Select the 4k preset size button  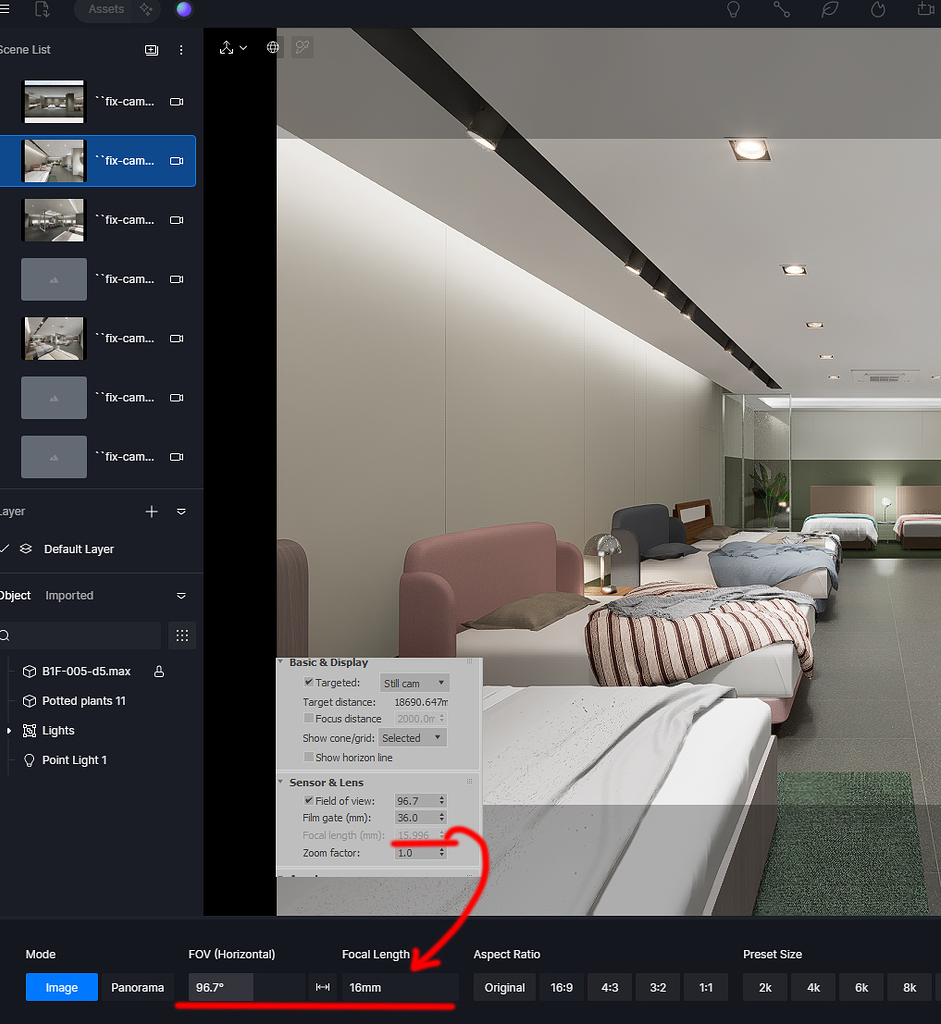click(812, 987)
